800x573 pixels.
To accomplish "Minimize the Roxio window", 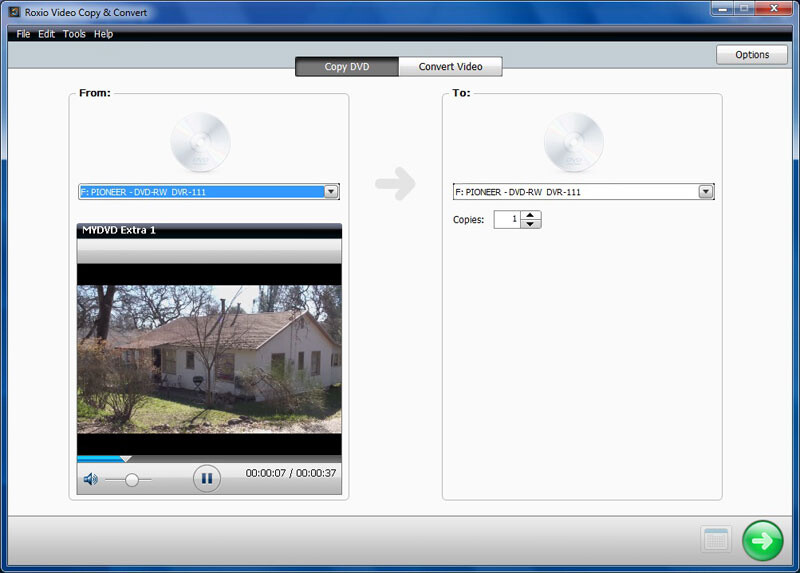I will 722,9.
